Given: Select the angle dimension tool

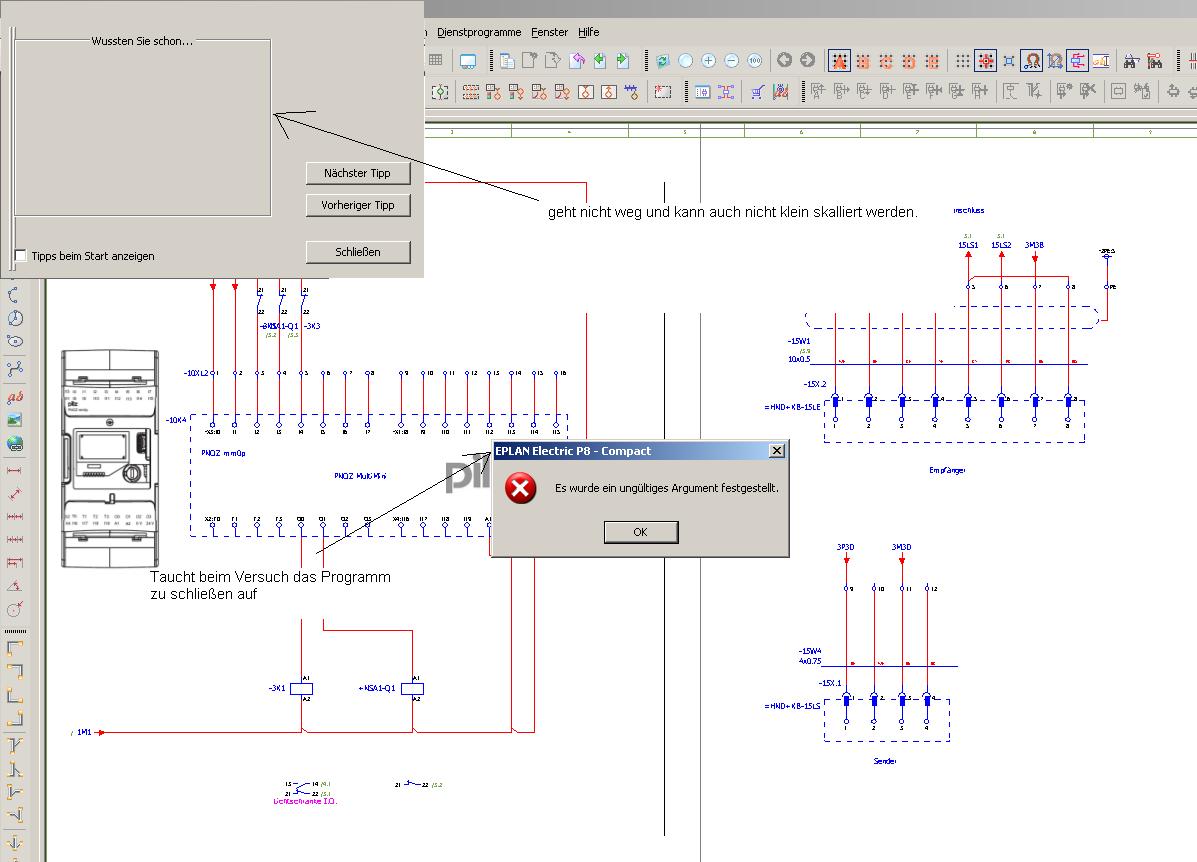Looking at the screenshot, I should tap(15, 586).
